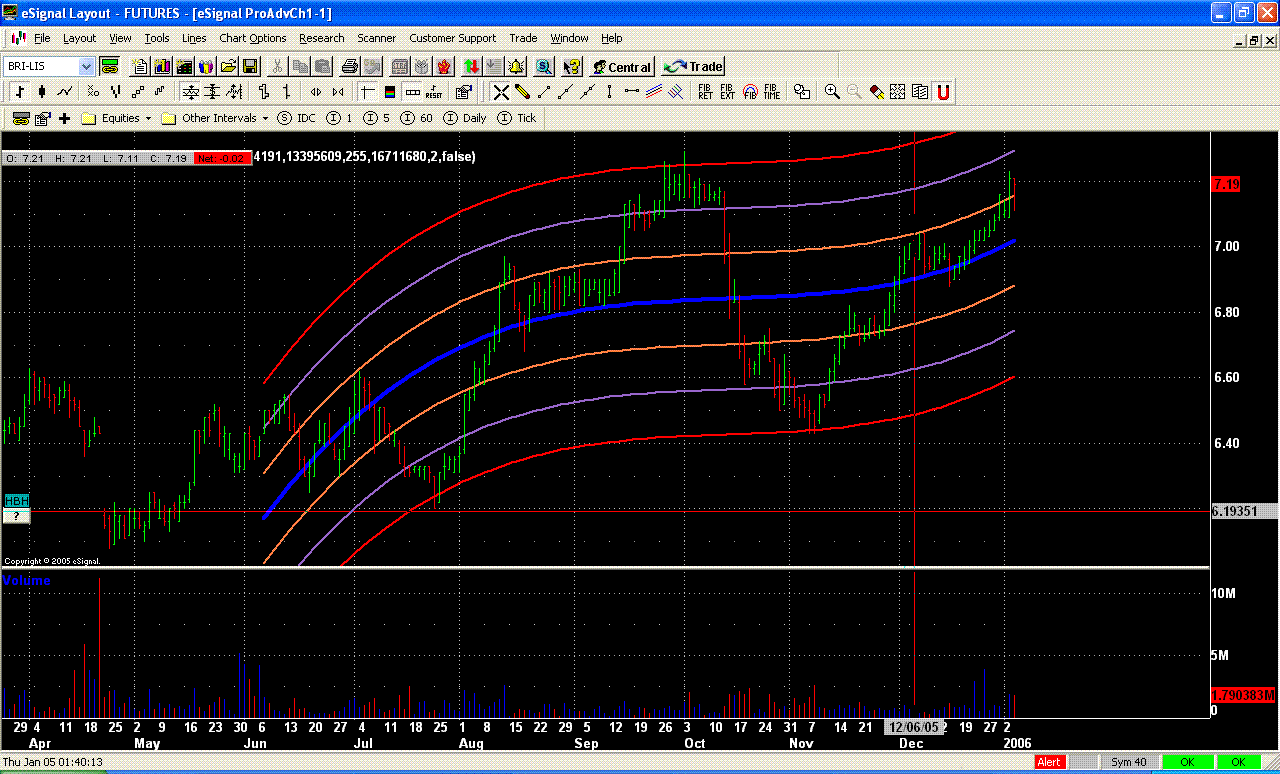Viewport: 1280px width, 774px height.
Task: Click the FIB TIME tool icon
Action: click(x=771, y=92)
